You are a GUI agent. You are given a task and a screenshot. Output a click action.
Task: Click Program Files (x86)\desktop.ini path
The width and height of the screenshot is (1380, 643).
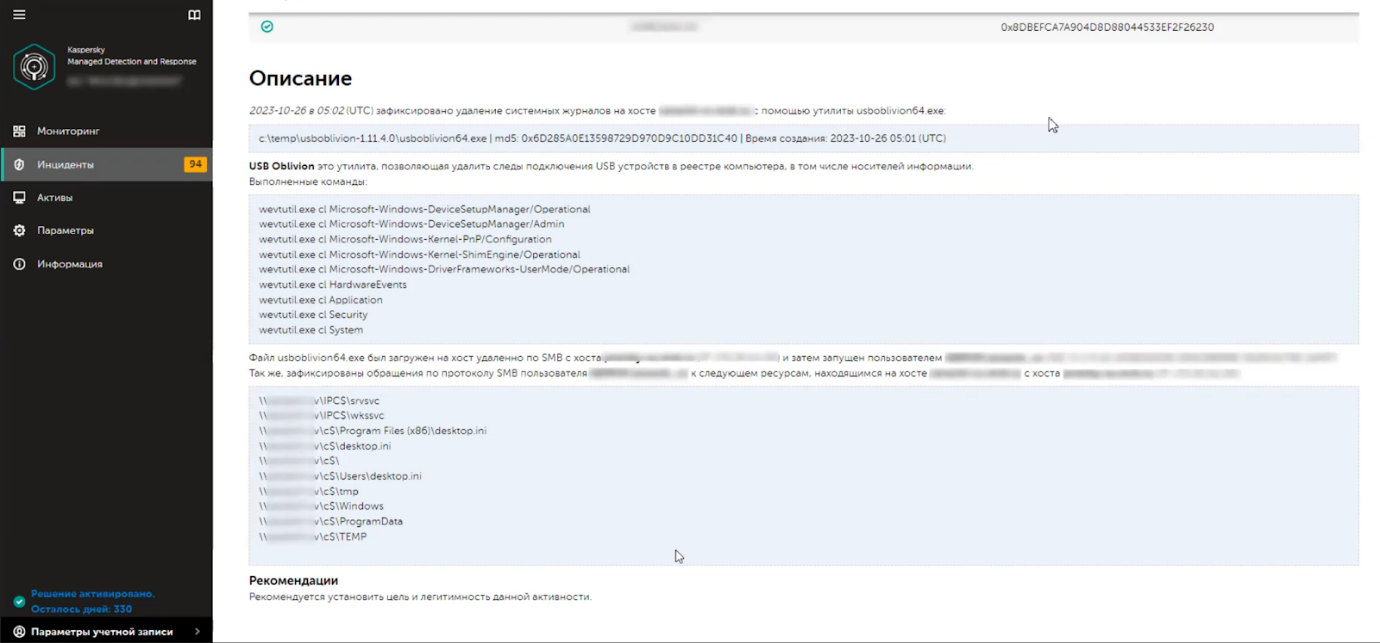[372, 431]
